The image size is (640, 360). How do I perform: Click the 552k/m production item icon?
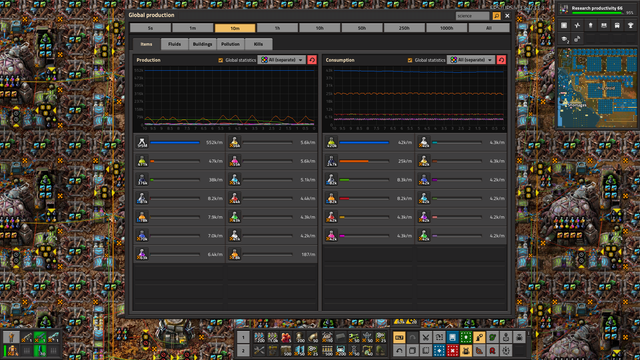[x=142, y=142]
